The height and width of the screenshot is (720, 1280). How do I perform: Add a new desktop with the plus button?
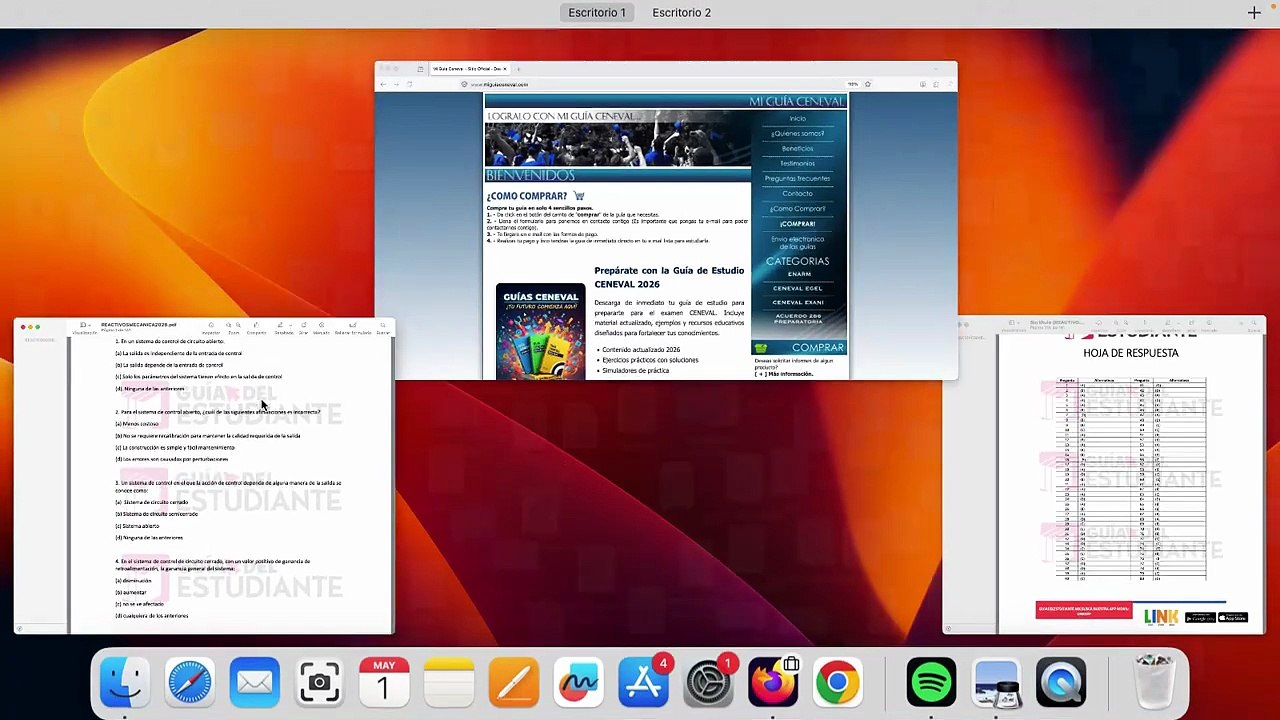(1254, 13)
